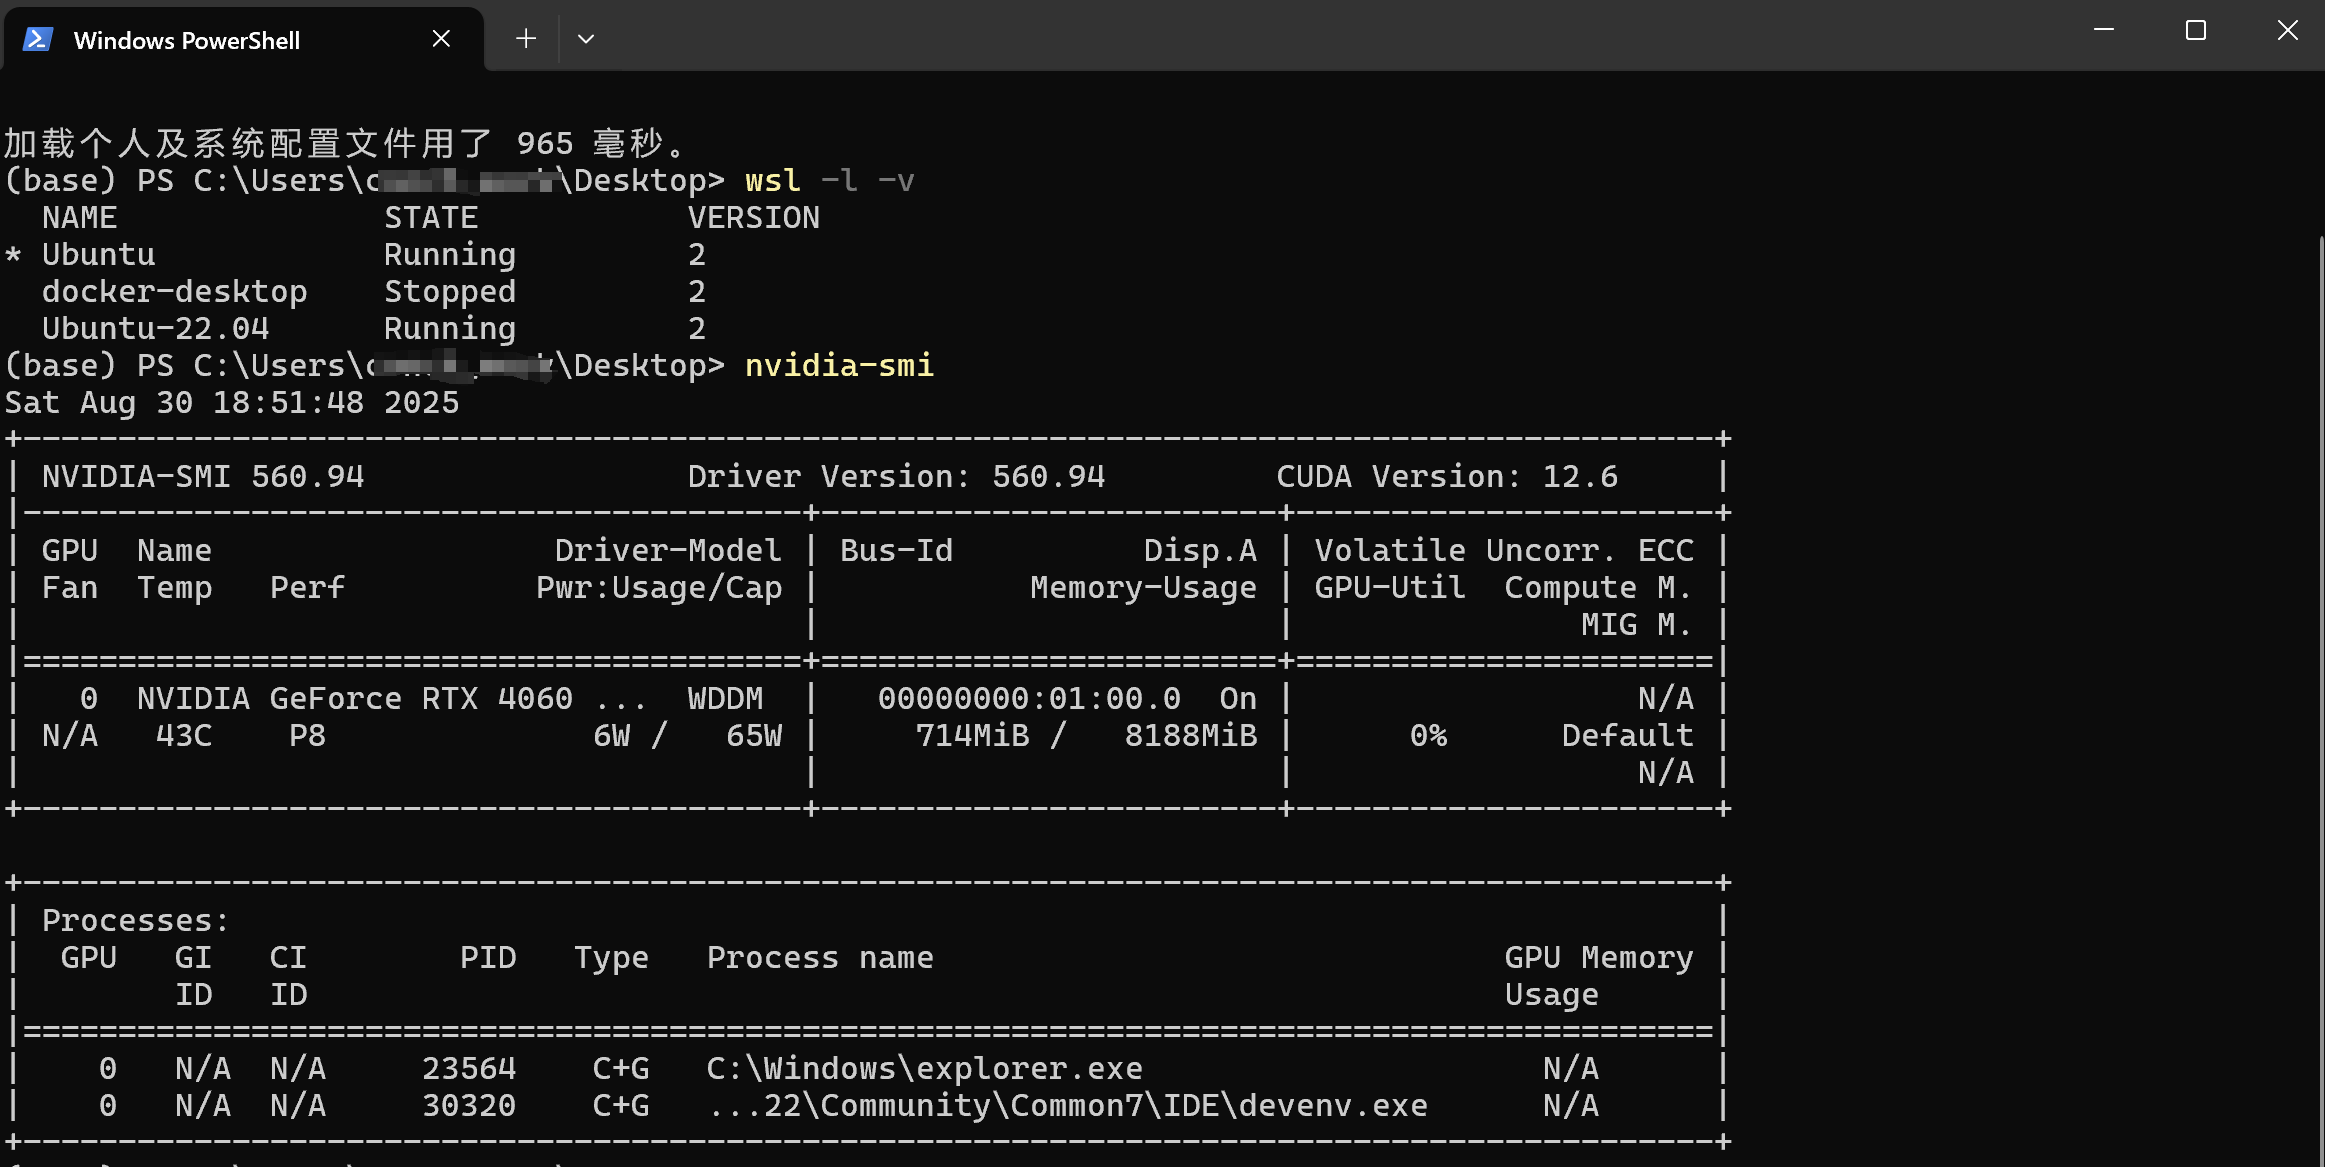The width and height of the screenshot is (2325, 1167).
Task: Click Driver Version 560.94 text
Action: 897,476
